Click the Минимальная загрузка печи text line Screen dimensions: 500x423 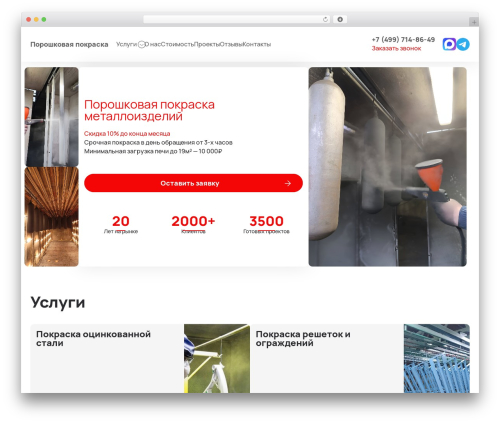[153, 151]
